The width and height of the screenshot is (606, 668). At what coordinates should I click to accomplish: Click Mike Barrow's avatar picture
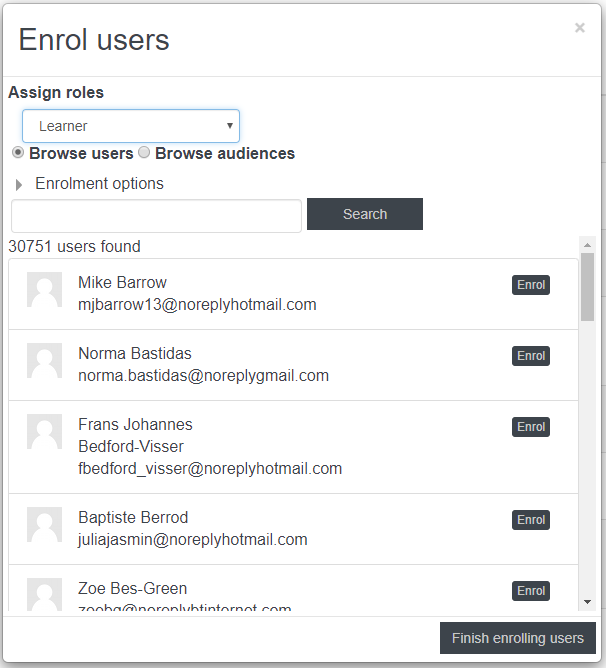click(x=44, y=290)
